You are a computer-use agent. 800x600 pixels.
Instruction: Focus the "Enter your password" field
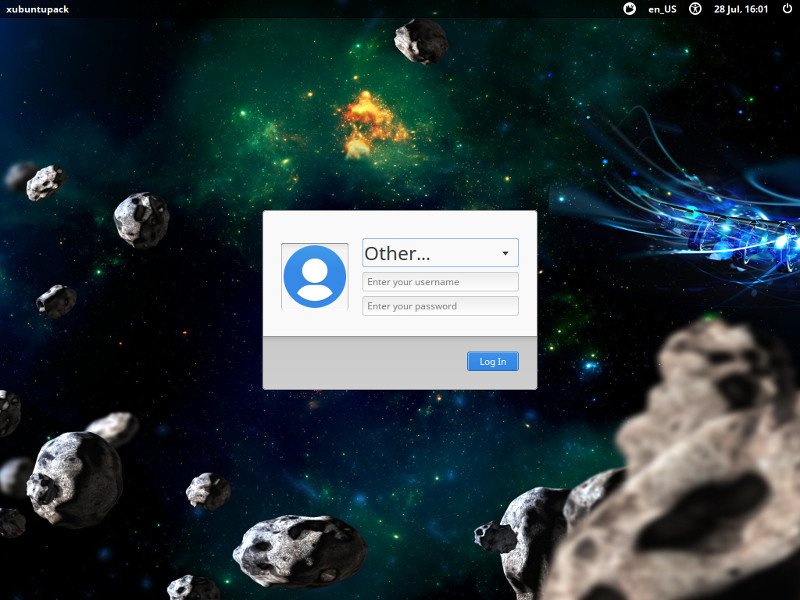click(x=440, y=306)
